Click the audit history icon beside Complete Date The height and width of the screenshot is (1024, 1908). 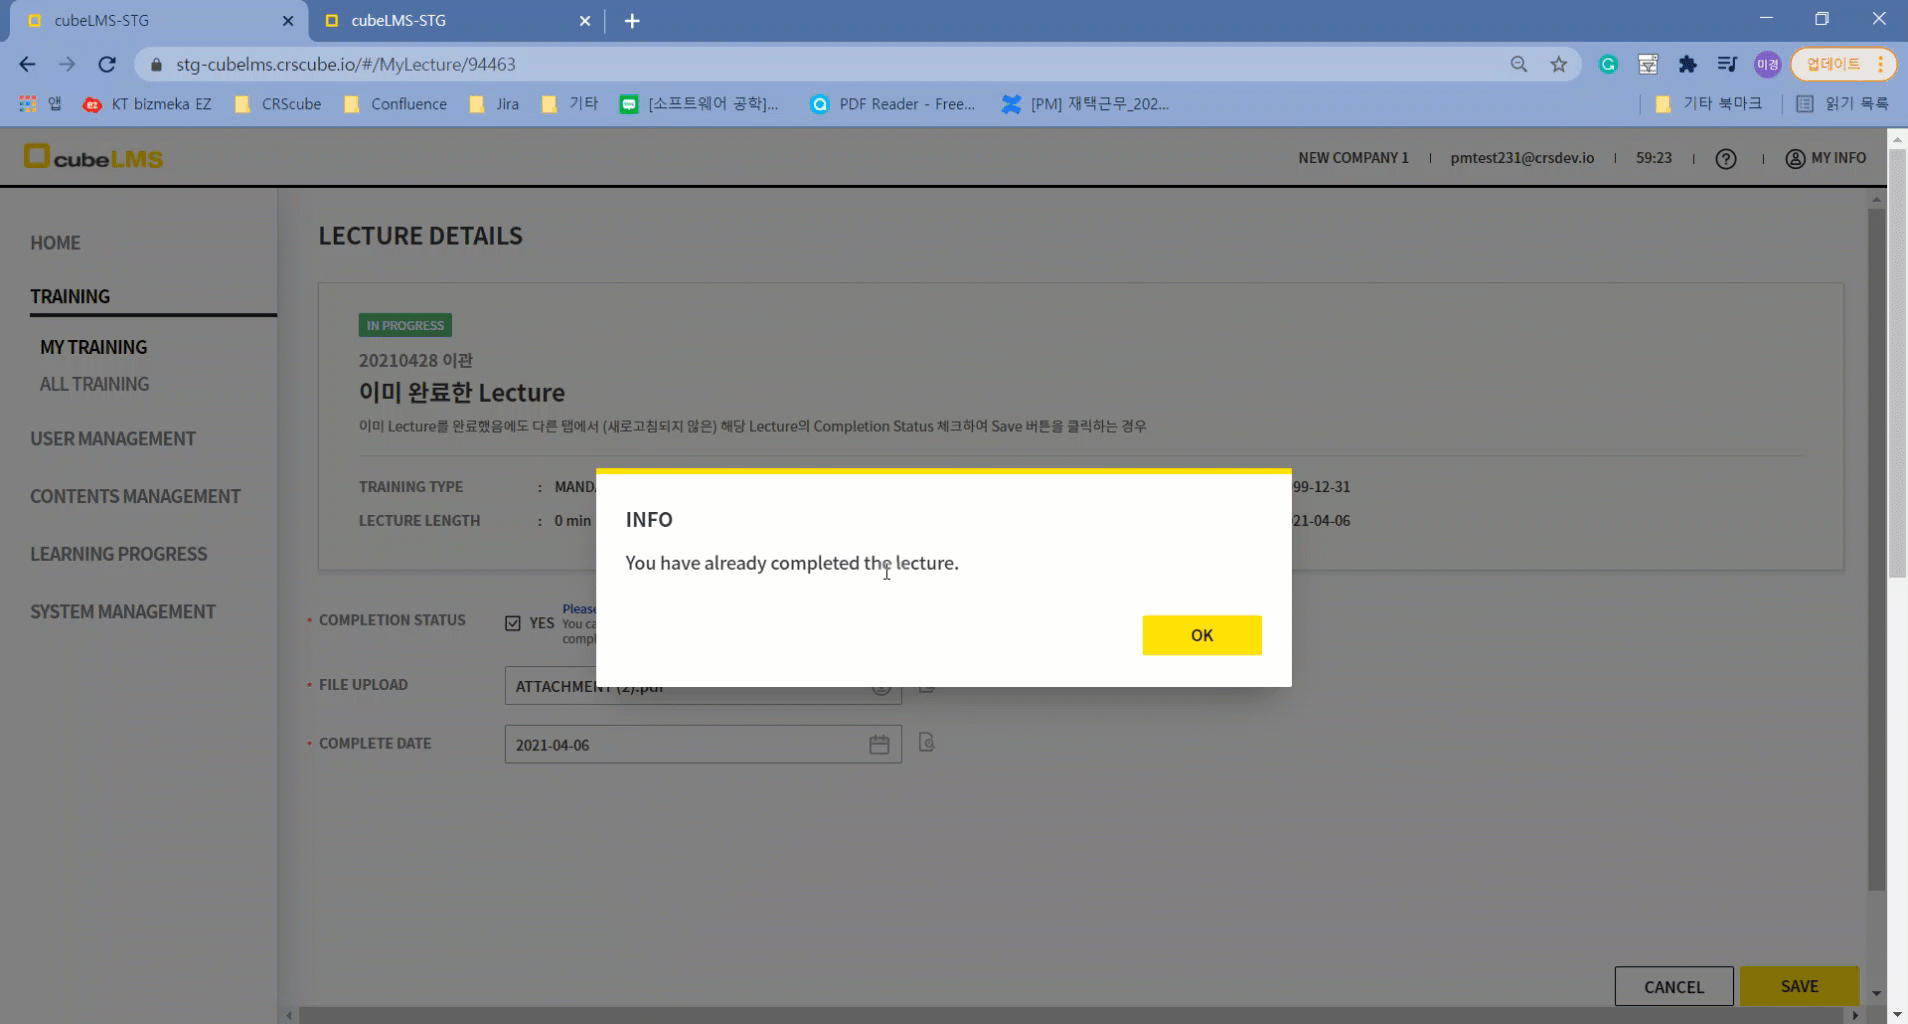click(926, 743)
